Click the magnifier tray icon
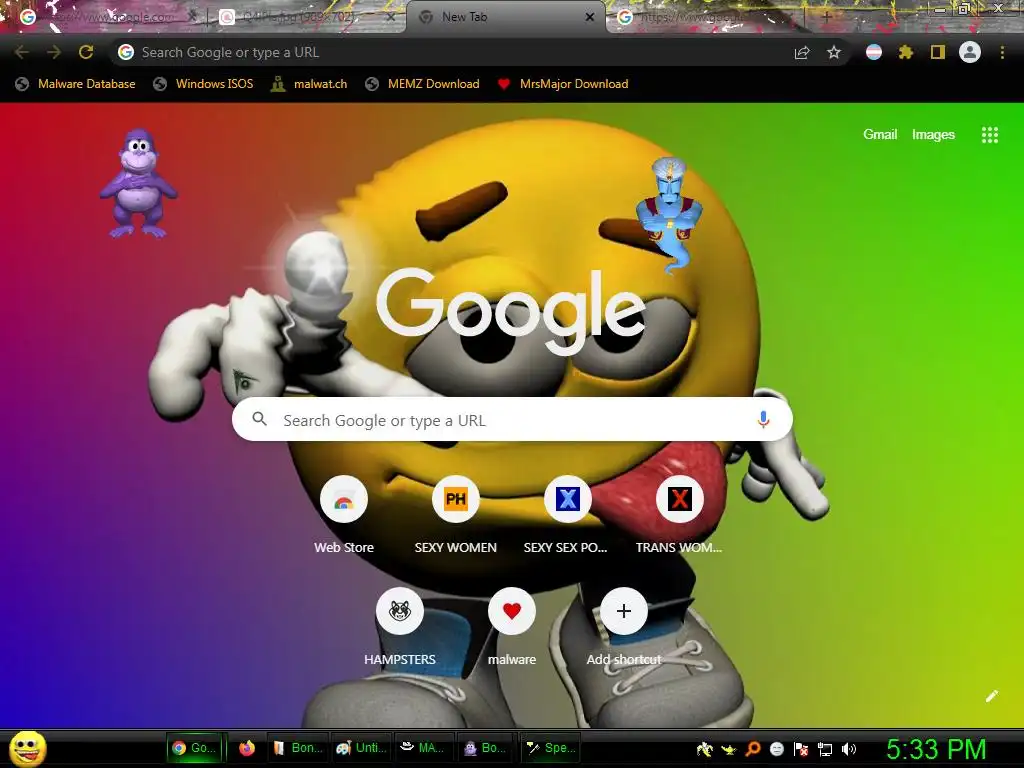The height and width of the screenshot is (768, 1024). point(753,749)
